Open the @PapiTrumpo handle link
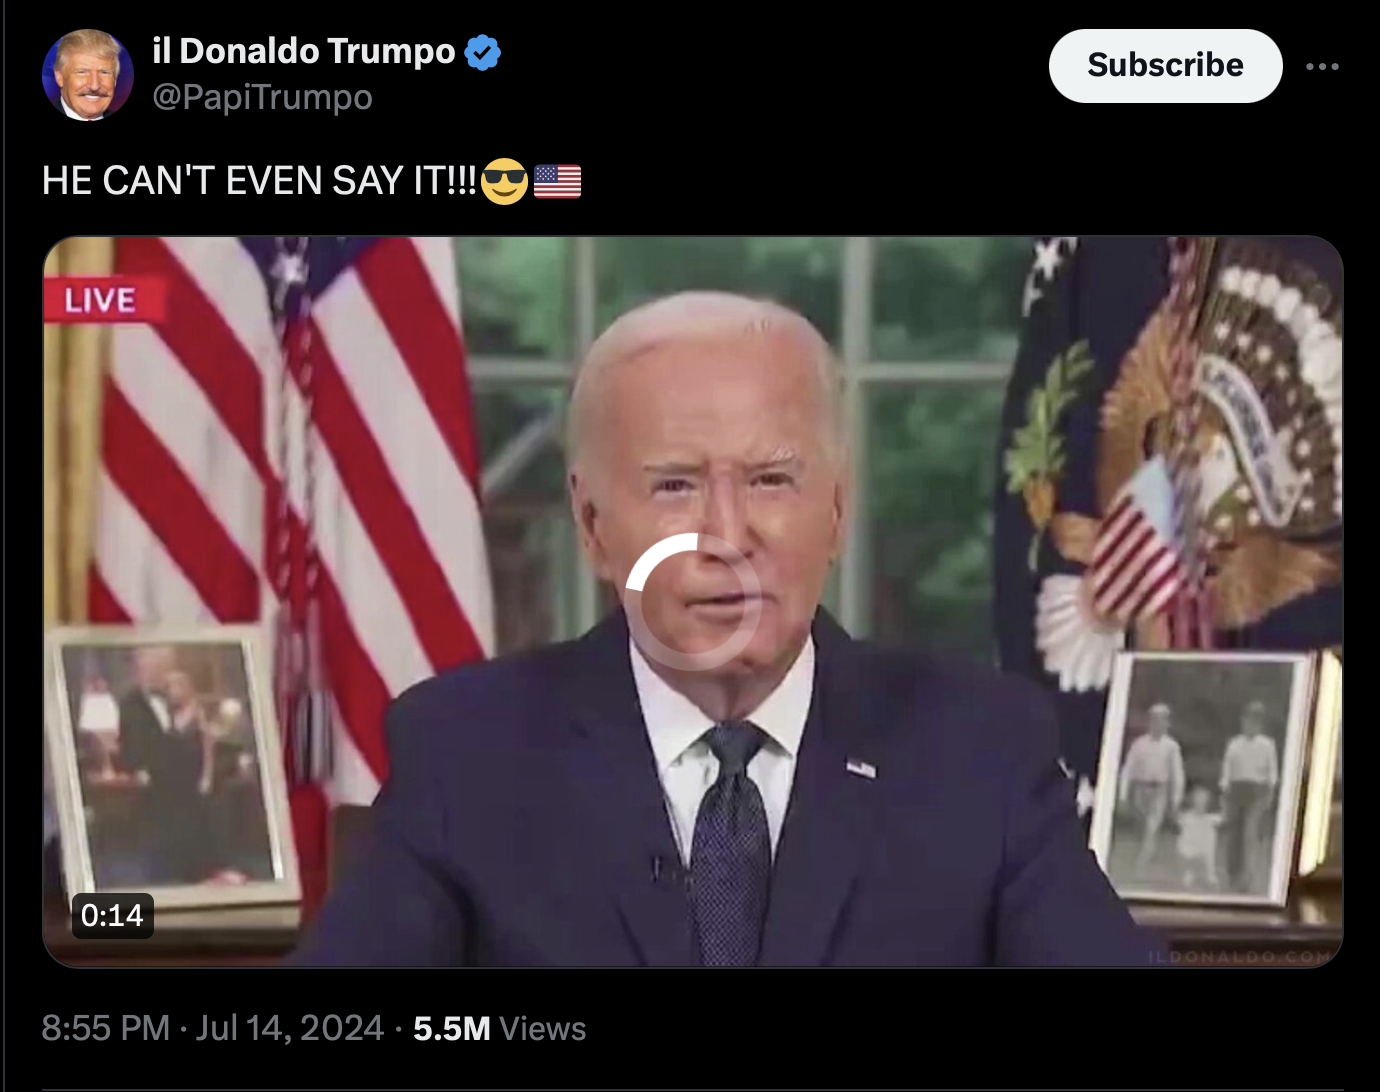 click(x=262, y=97)
